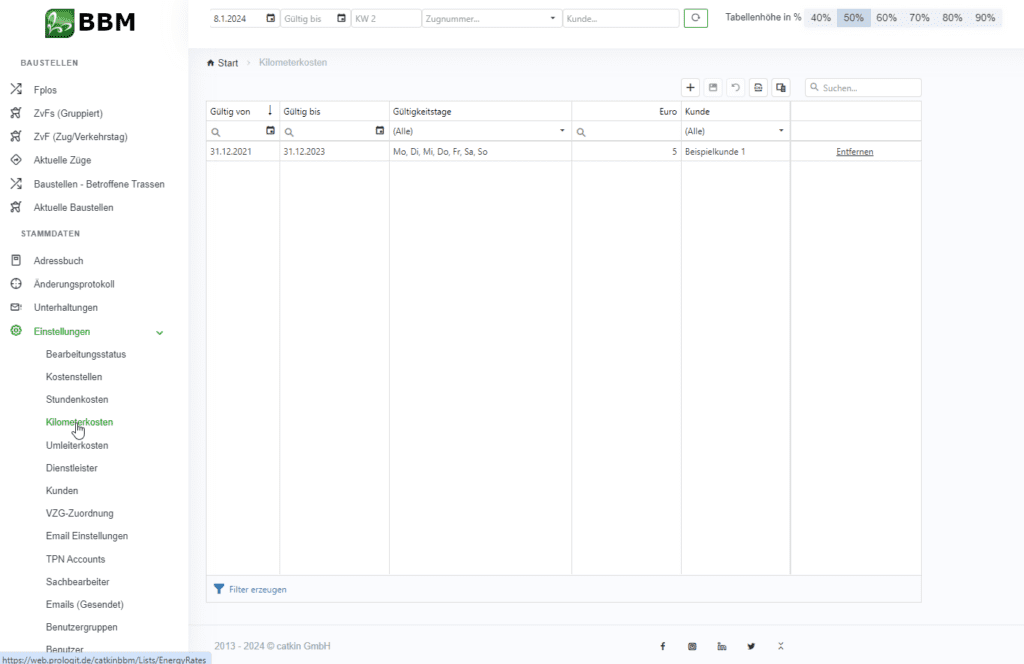Click the save changes icon in table toolbar
1024x664 pixels.
pyautogui.click(x=713, y=88)
